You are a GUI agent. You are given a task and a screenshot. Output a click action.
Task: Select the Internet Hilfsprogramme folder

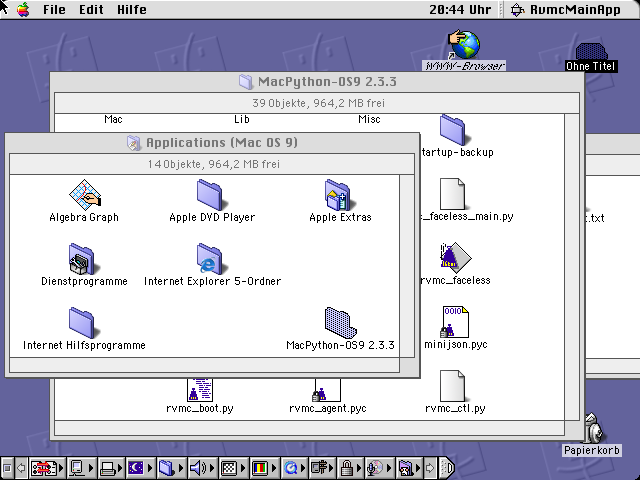click(82, 322)
